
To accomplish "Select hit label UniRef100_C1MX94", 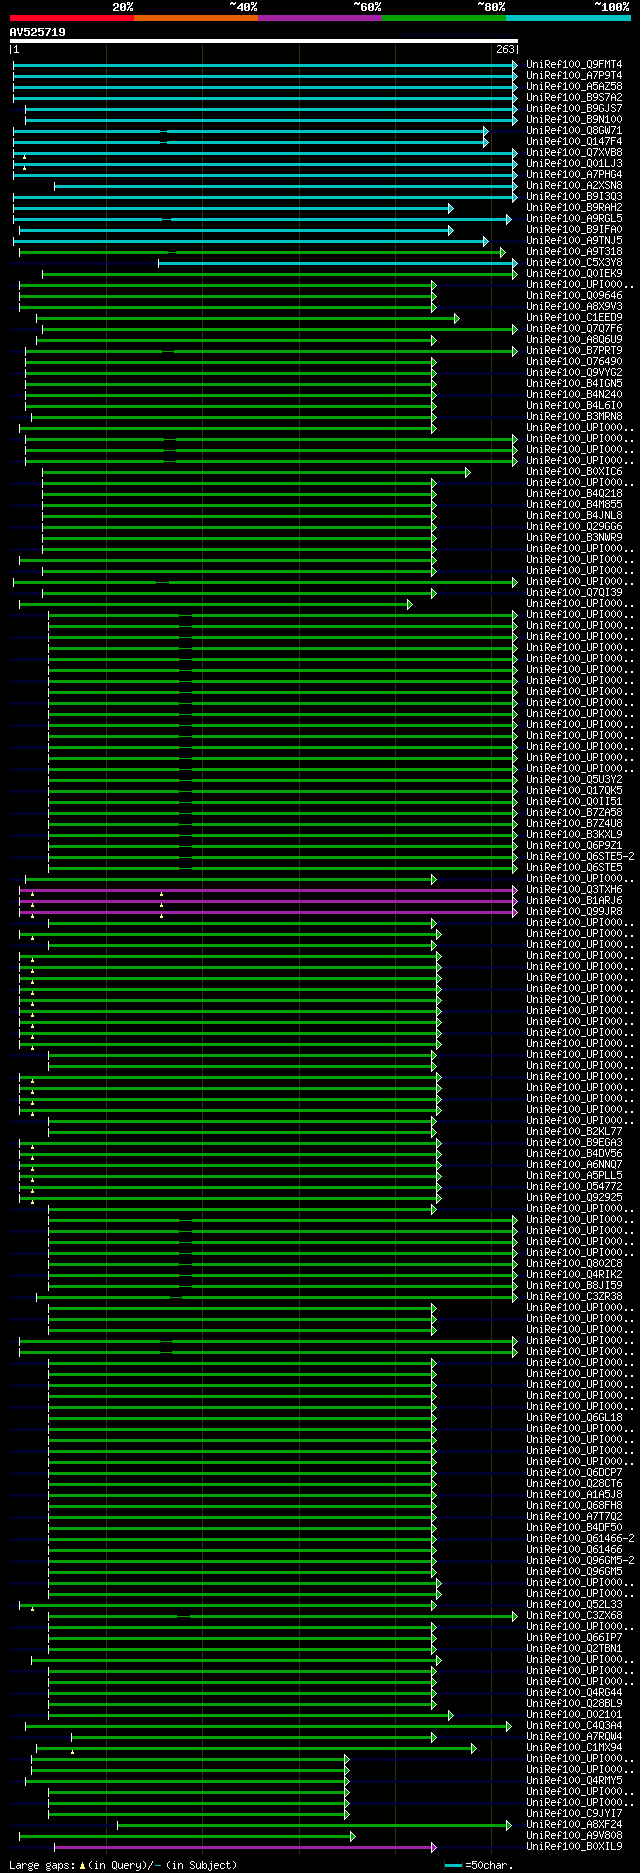I will (x=574, y=1748).
